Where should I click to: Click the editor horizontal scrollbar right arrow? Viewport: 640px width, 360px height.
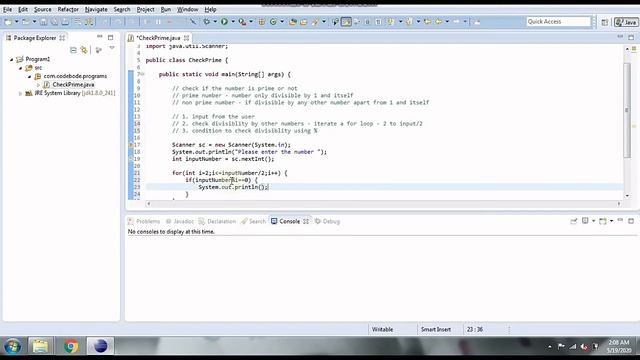tap(619, 204)
